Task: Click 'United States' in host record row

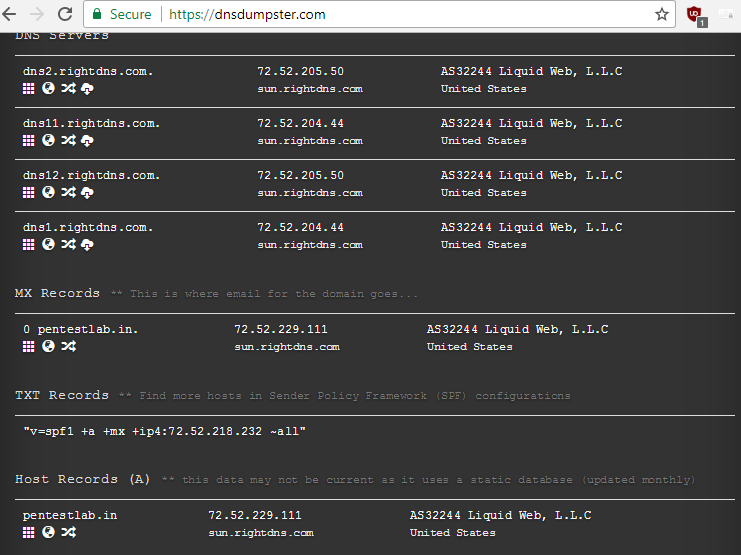Action: point(453,533)
